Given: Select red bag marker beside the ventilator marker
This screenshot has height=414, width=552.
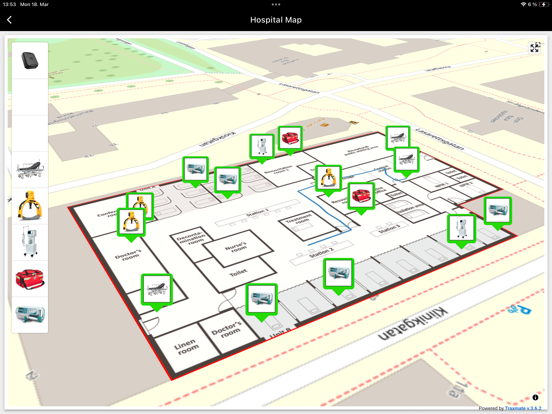Looking at the screenshot, I should [x=290, y=138].
